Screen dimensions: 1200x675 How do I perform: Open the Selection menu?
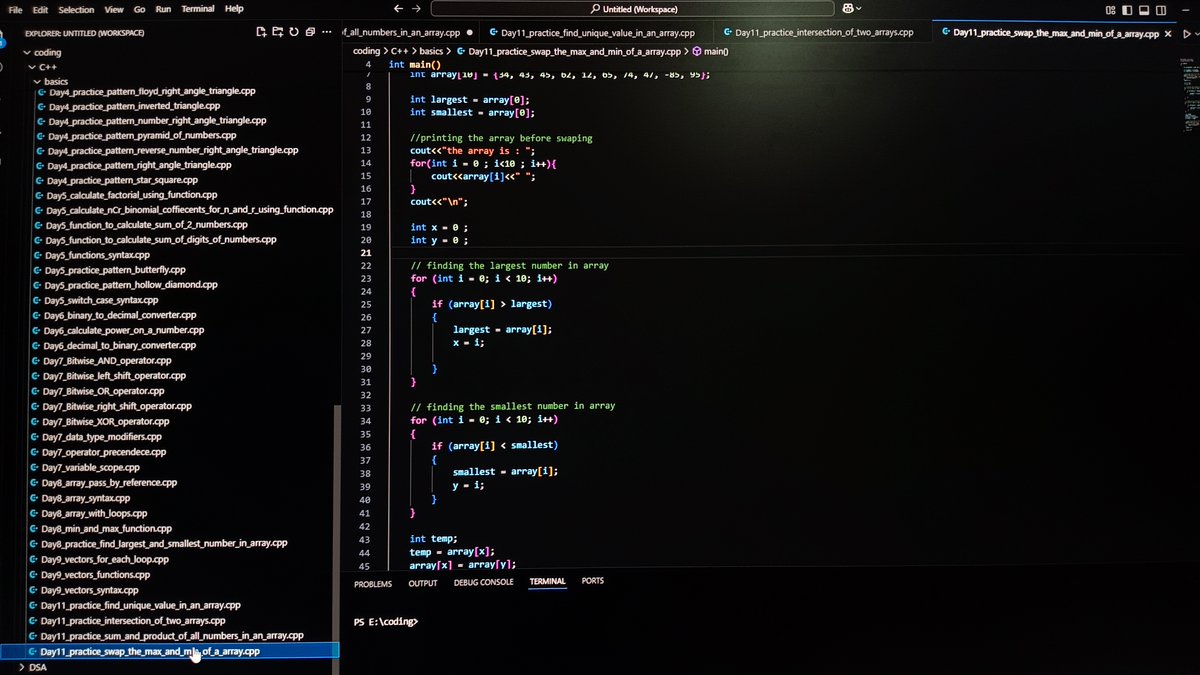tap(76, 9)
